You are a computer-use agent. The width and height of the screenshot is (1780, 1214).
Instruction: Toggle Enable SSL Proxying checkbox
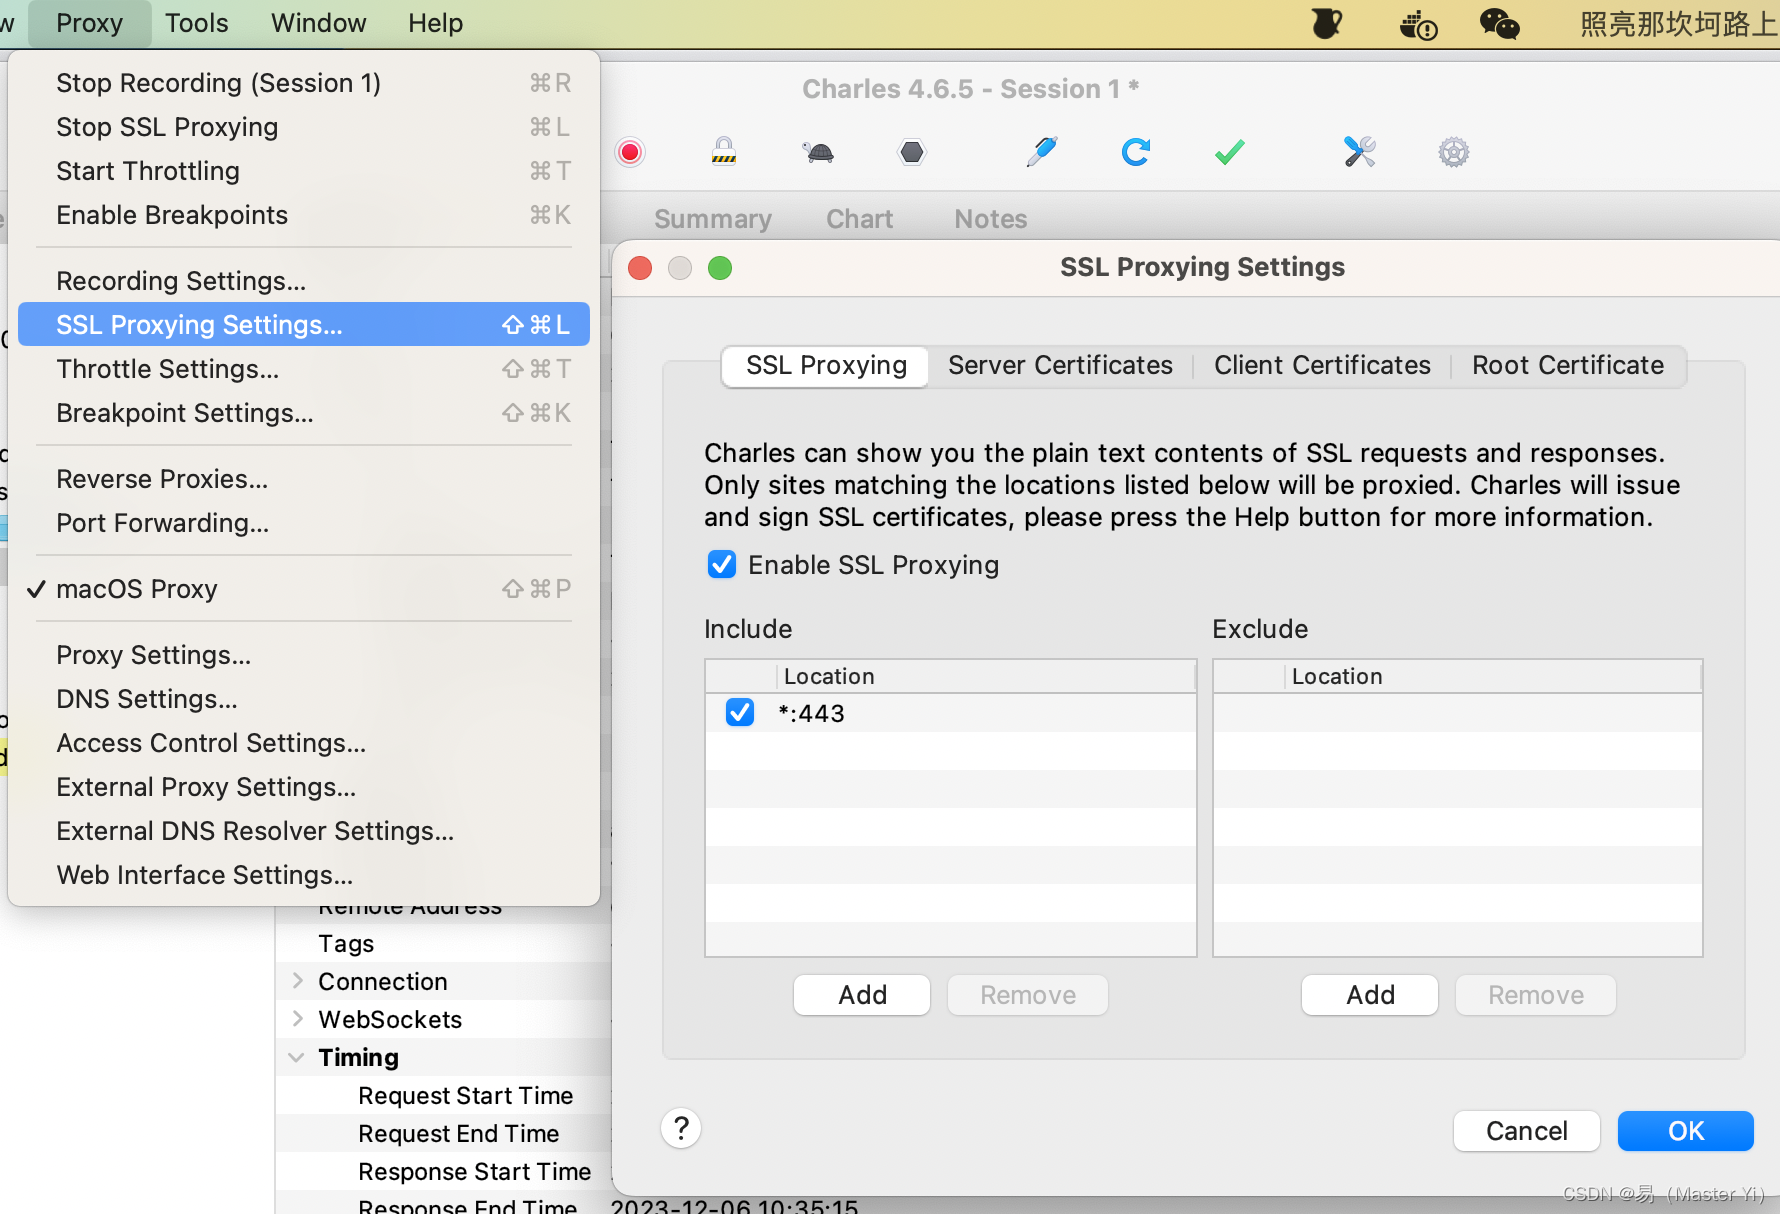tap(722, 565)
